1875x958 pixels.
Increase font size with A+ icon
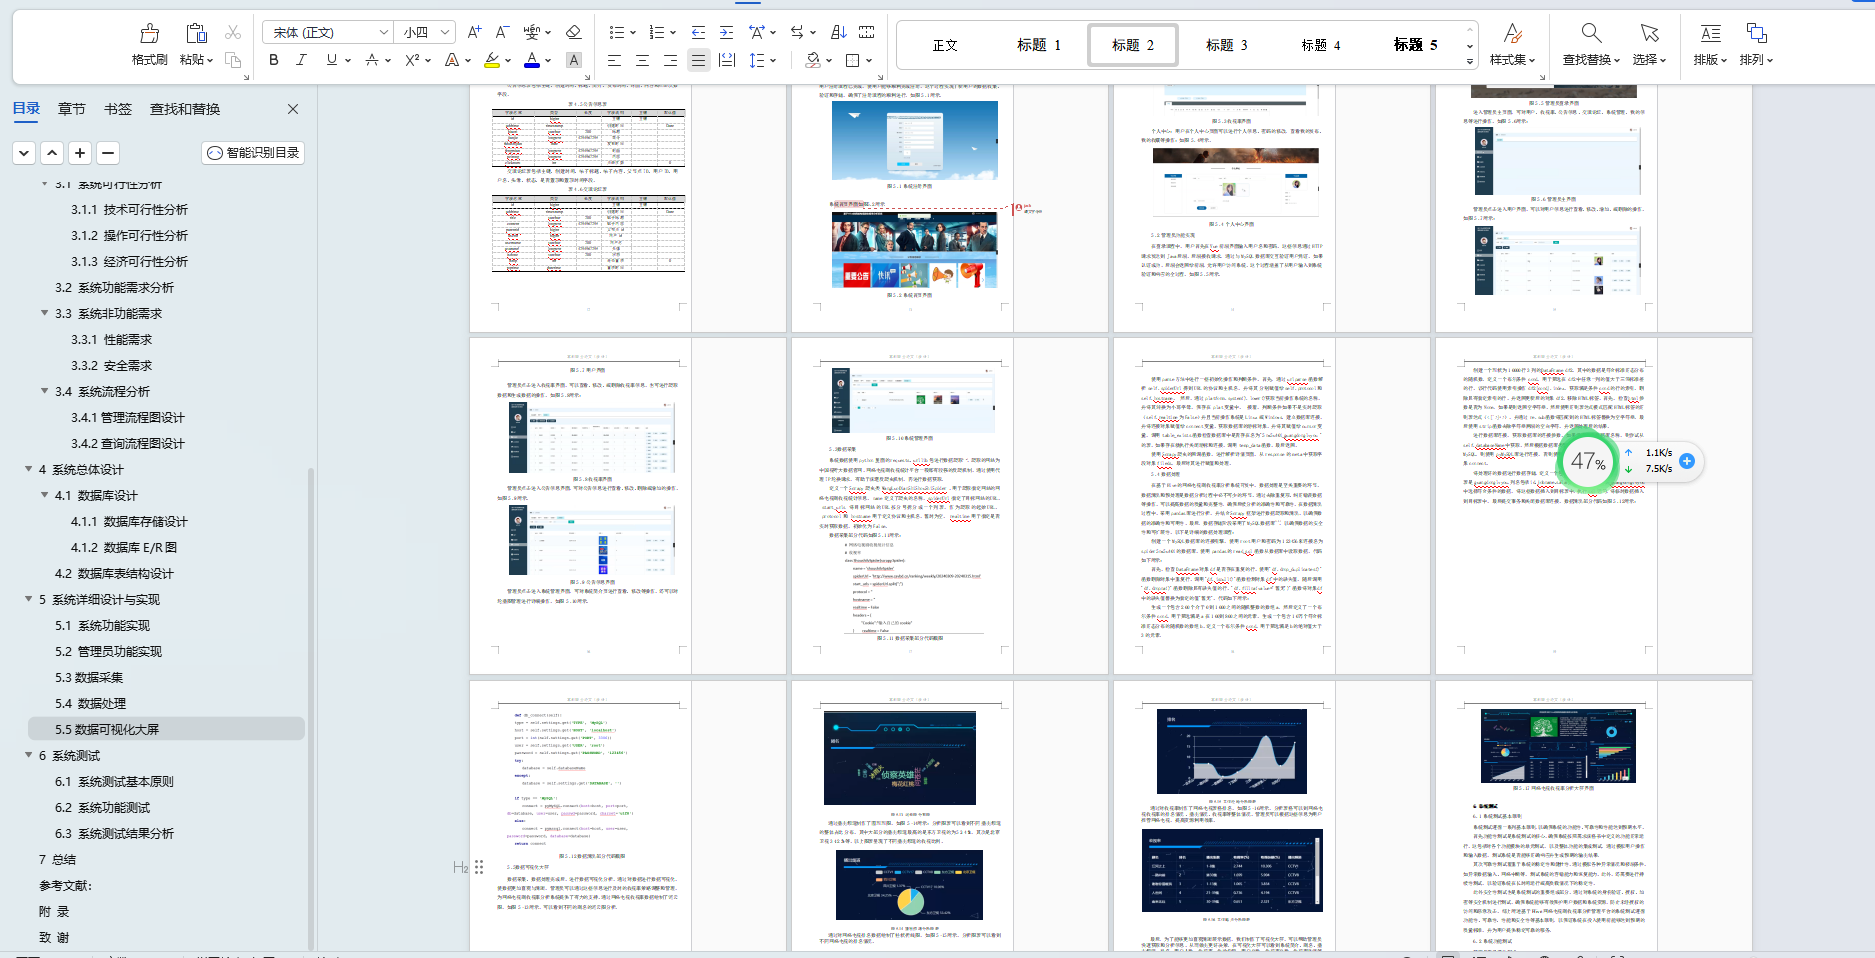coord(475,33)
